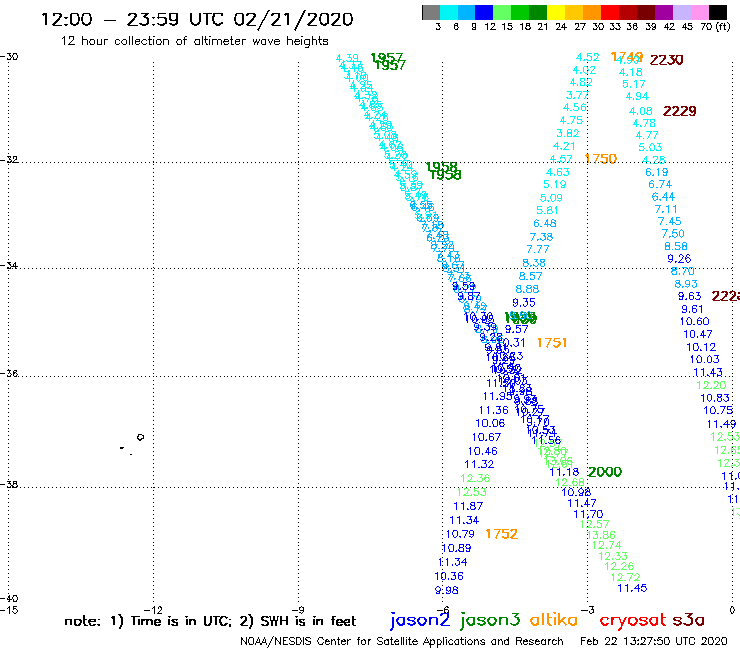Viewport: 740px width, 650px height.
Task: Click the orange '1750' time marker
Action: click(x=601, y=159)
